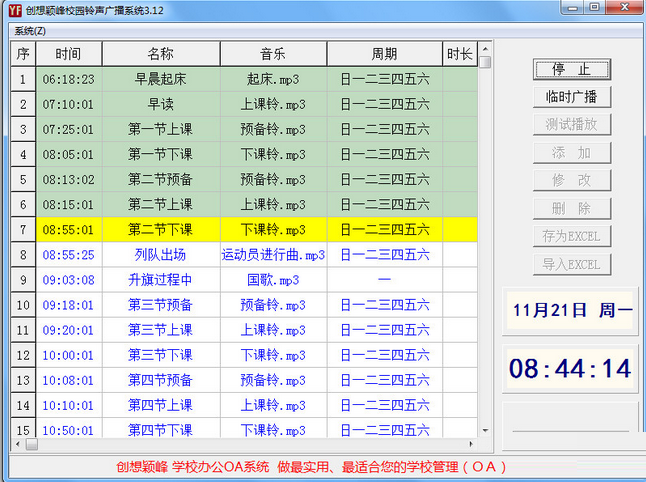The width and height of the screenshot is (646, 482).
Task: Click the red 创想颖峰 OA系统 banner link
Action: 311,467
